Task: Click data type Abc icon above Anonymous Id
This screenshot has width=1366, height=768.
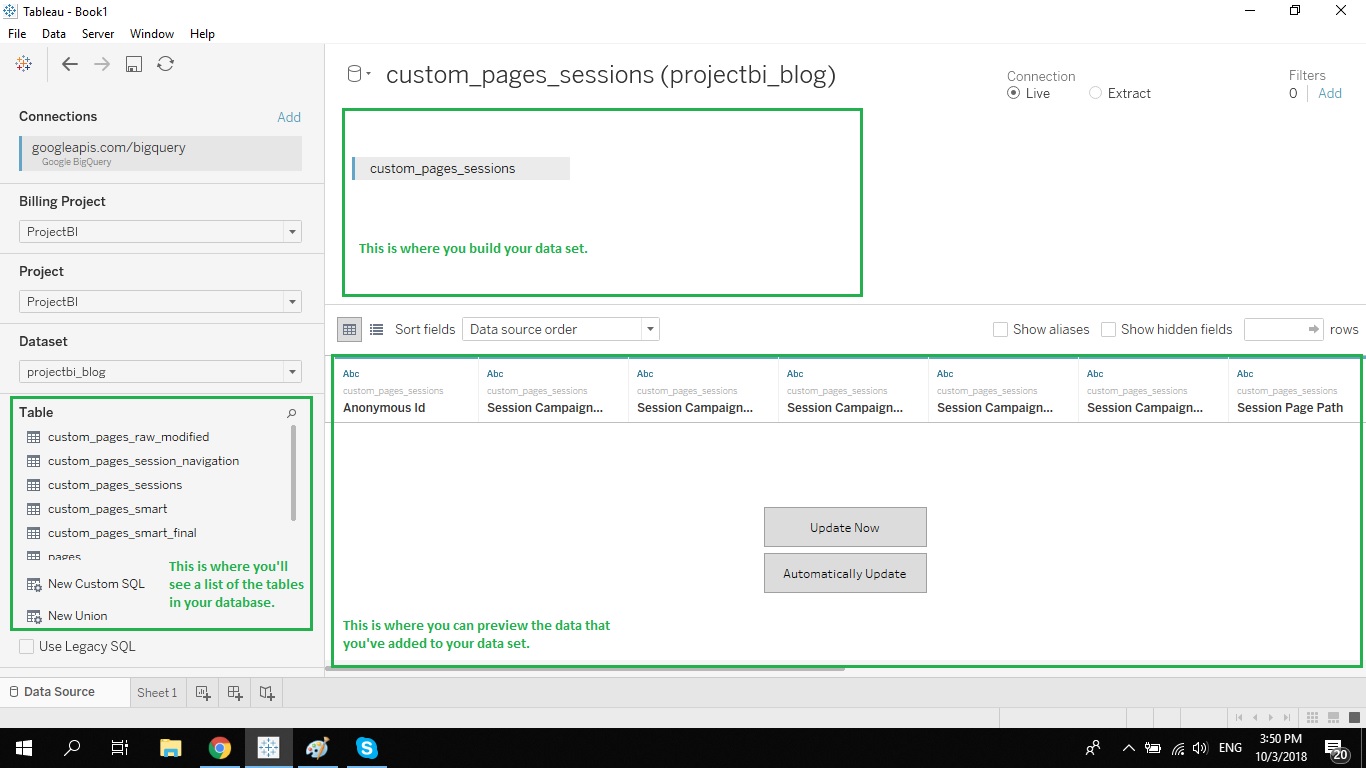Action: [351, 374]
